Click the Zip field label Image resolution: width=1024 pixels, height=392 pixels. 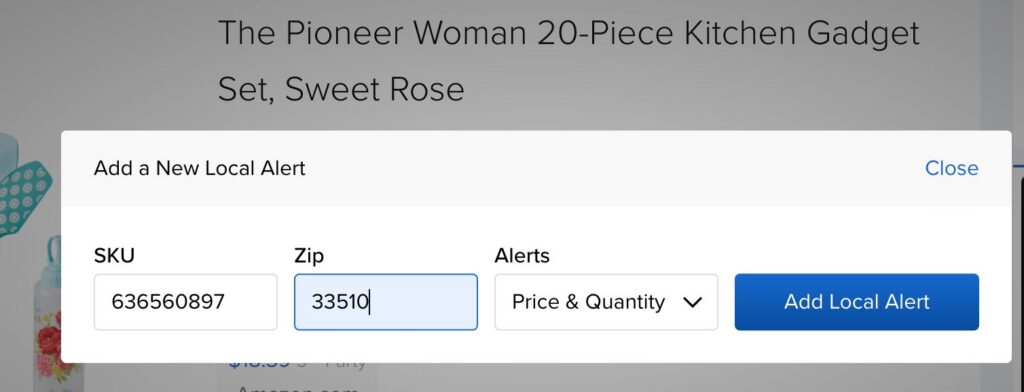tap(309, 256)
